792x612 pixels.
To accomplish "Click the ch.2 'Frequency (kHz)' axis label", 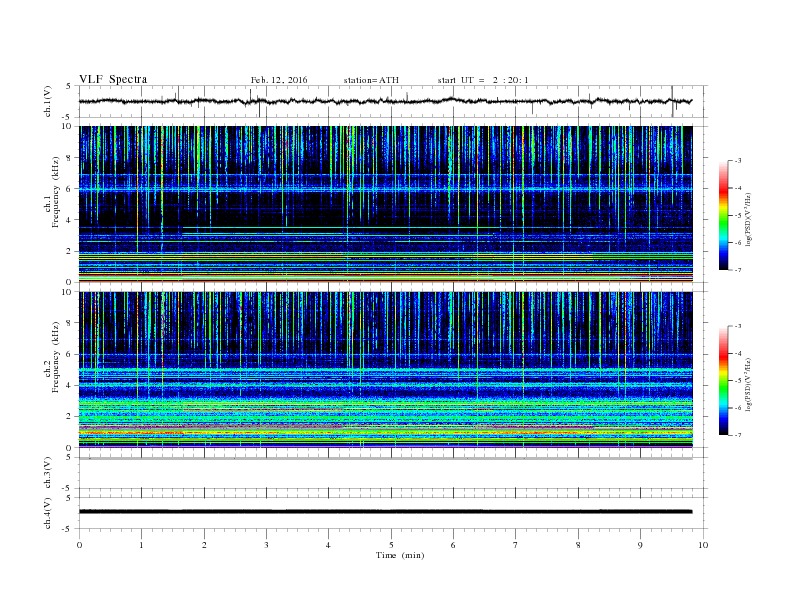I will point(56,357).
